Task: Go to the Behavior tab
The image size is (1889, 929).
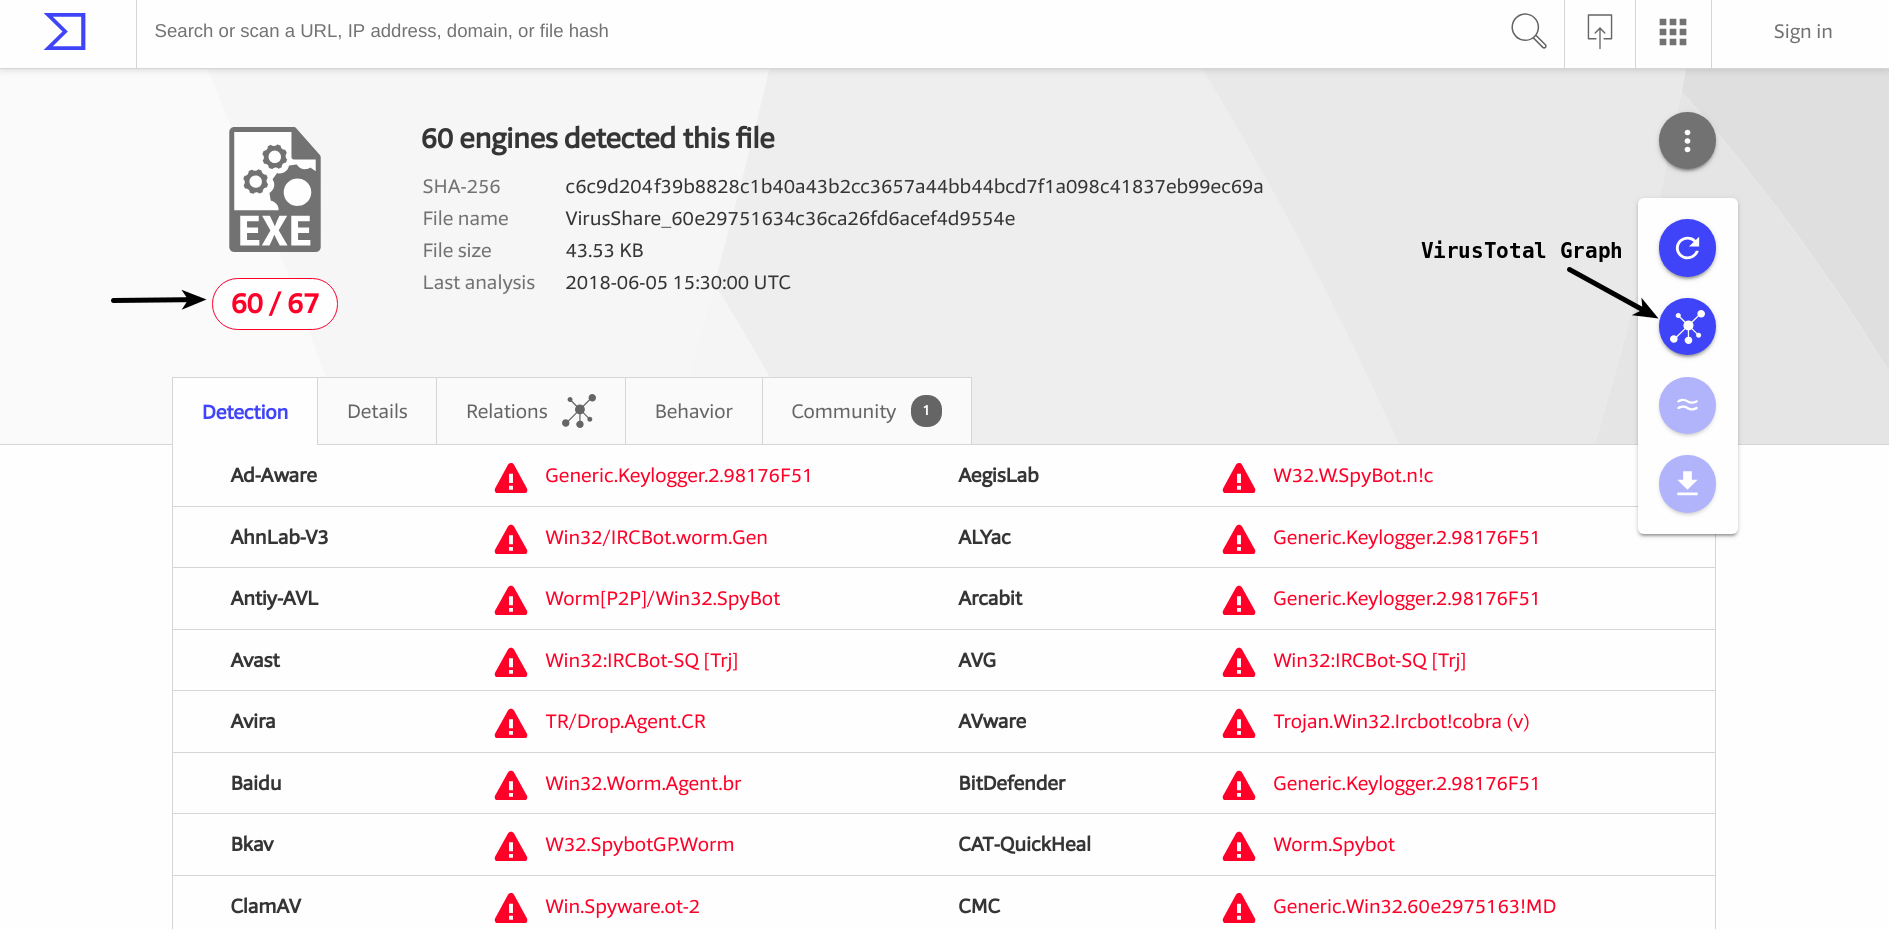Action: [x=693, y=412]
